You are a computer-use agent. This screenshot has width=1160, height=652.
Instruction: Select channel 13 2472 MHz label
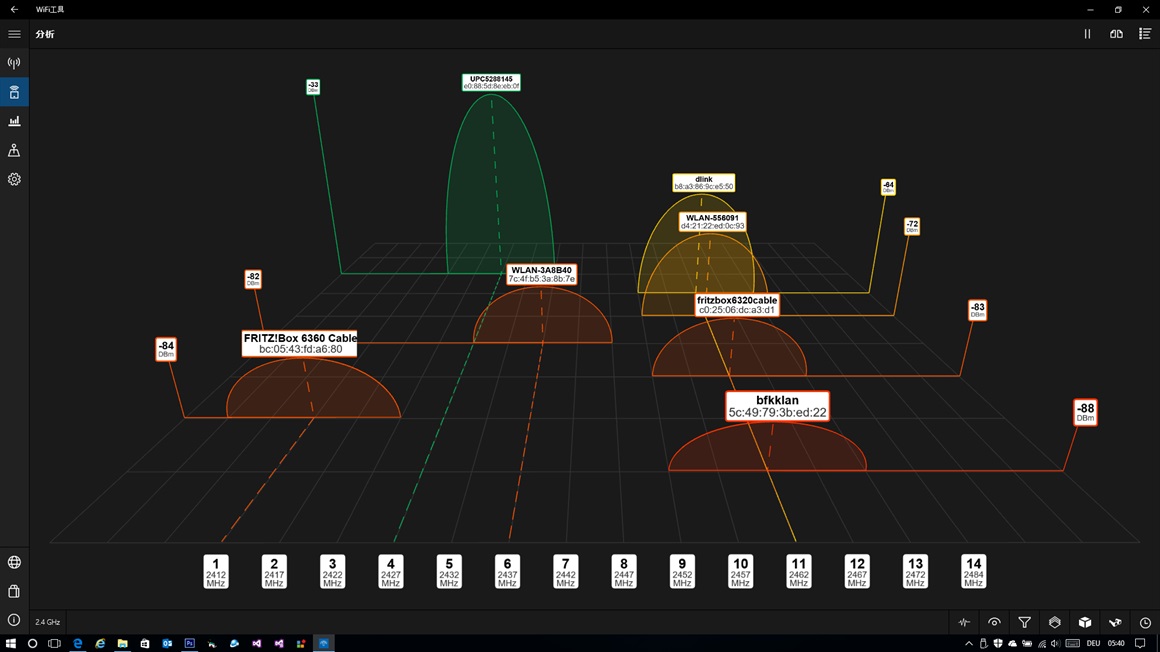[x=915, y=572]
